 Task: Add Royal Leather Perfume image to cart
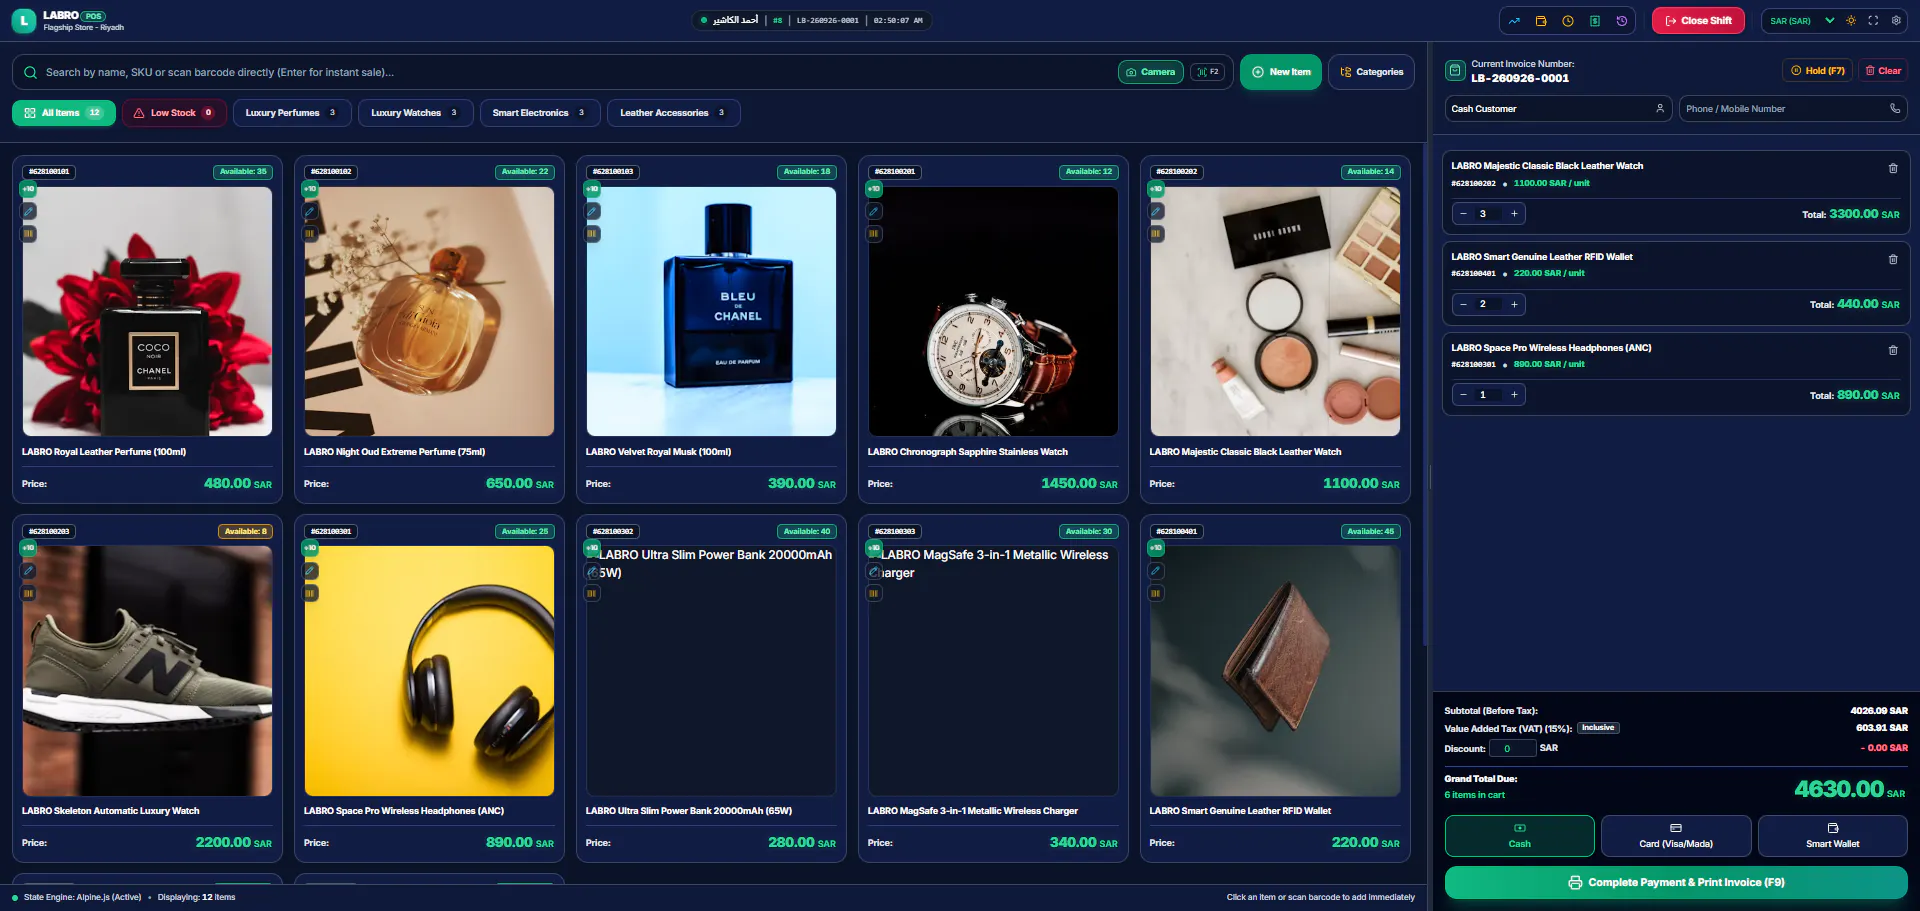point(147,311)
